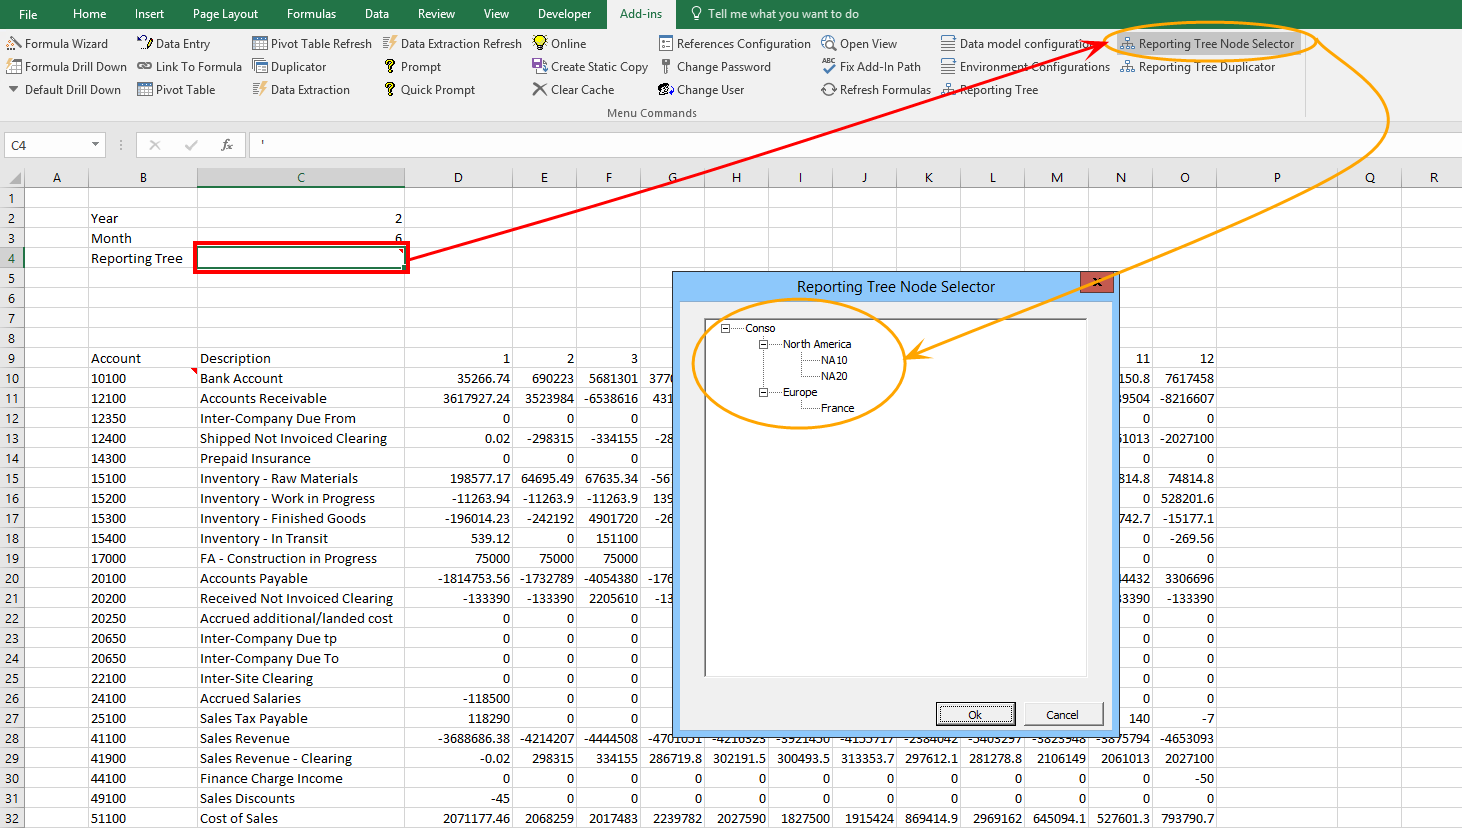Click the Tell me what you want field
The width and height of the screenshot is (1462, 828).
coord(783,14)
